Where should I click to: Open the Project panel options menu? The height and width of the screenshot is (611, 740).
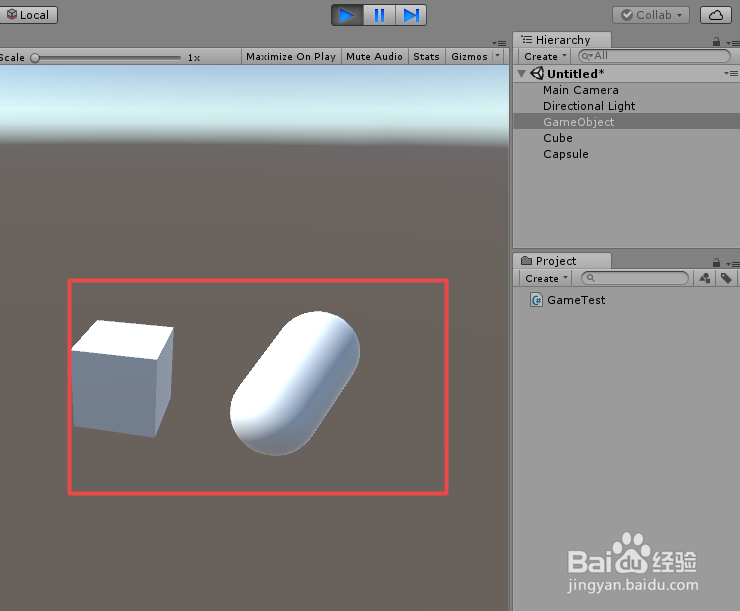(733, 264)
